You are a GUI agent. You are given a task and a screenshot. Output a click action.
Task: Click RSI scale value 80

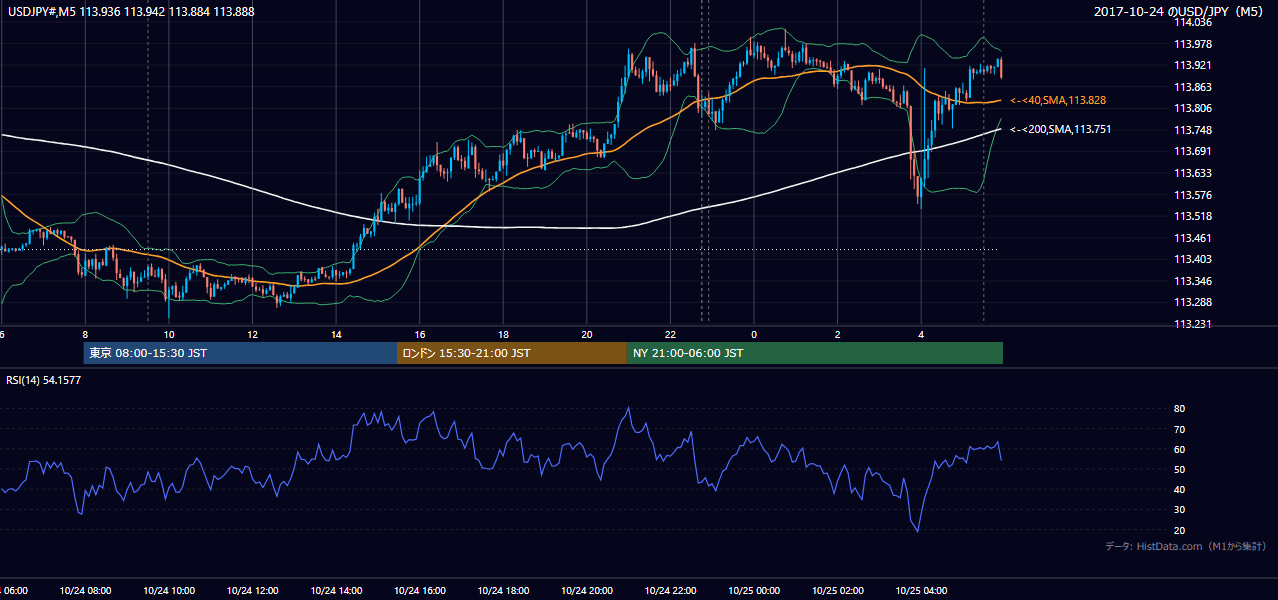tap(1179, 409)
